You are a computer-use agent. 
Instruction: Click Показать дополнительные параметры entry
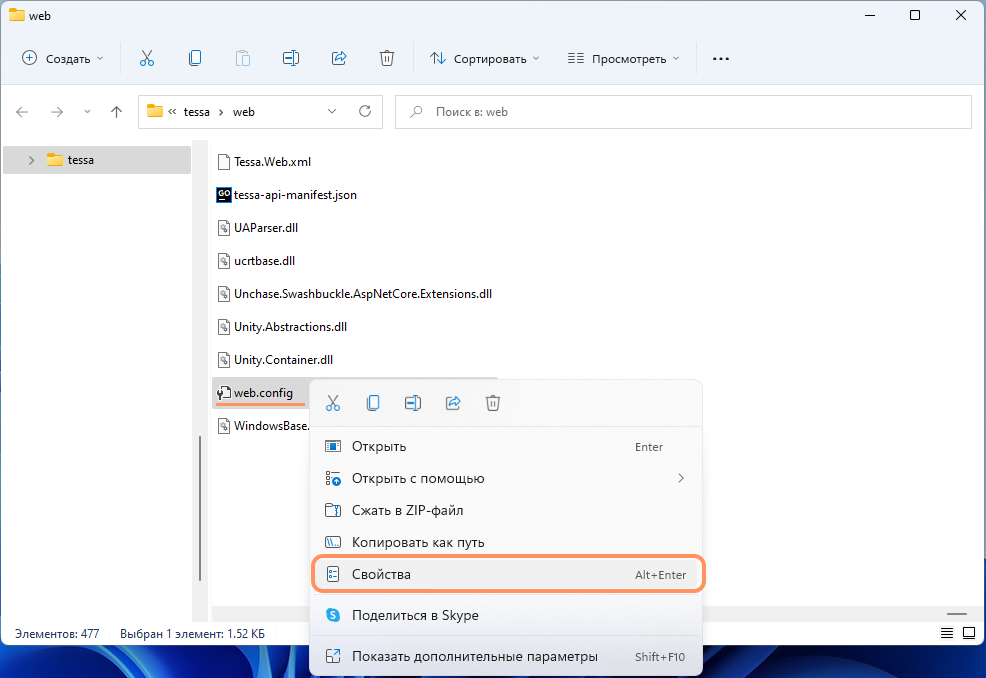click(x=474, y=656)
